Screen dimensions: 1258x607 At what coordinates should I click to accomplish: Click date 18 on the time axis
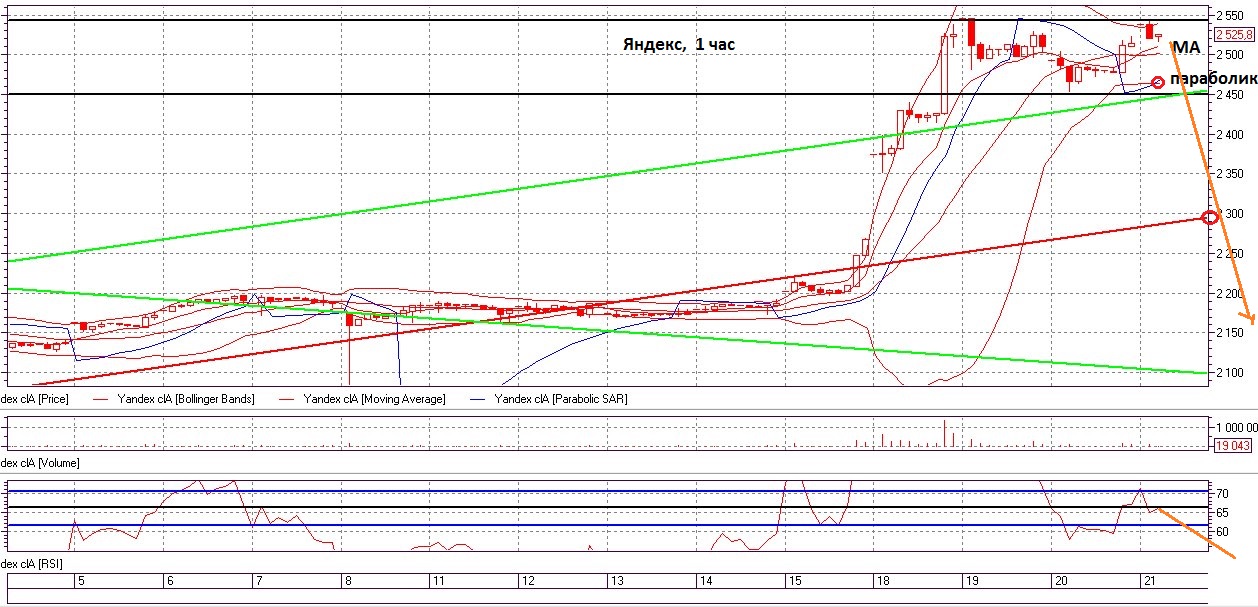coord(882,581)
